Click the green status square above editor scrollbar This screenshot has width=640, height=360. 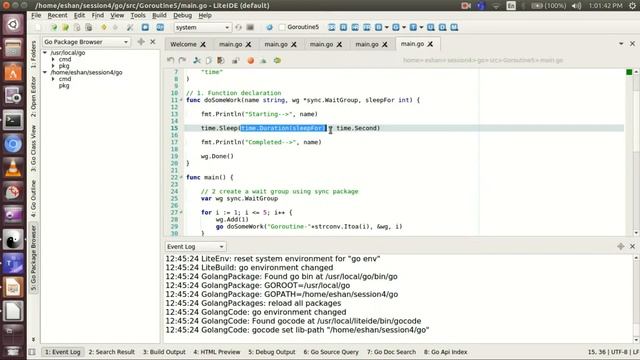629,72
